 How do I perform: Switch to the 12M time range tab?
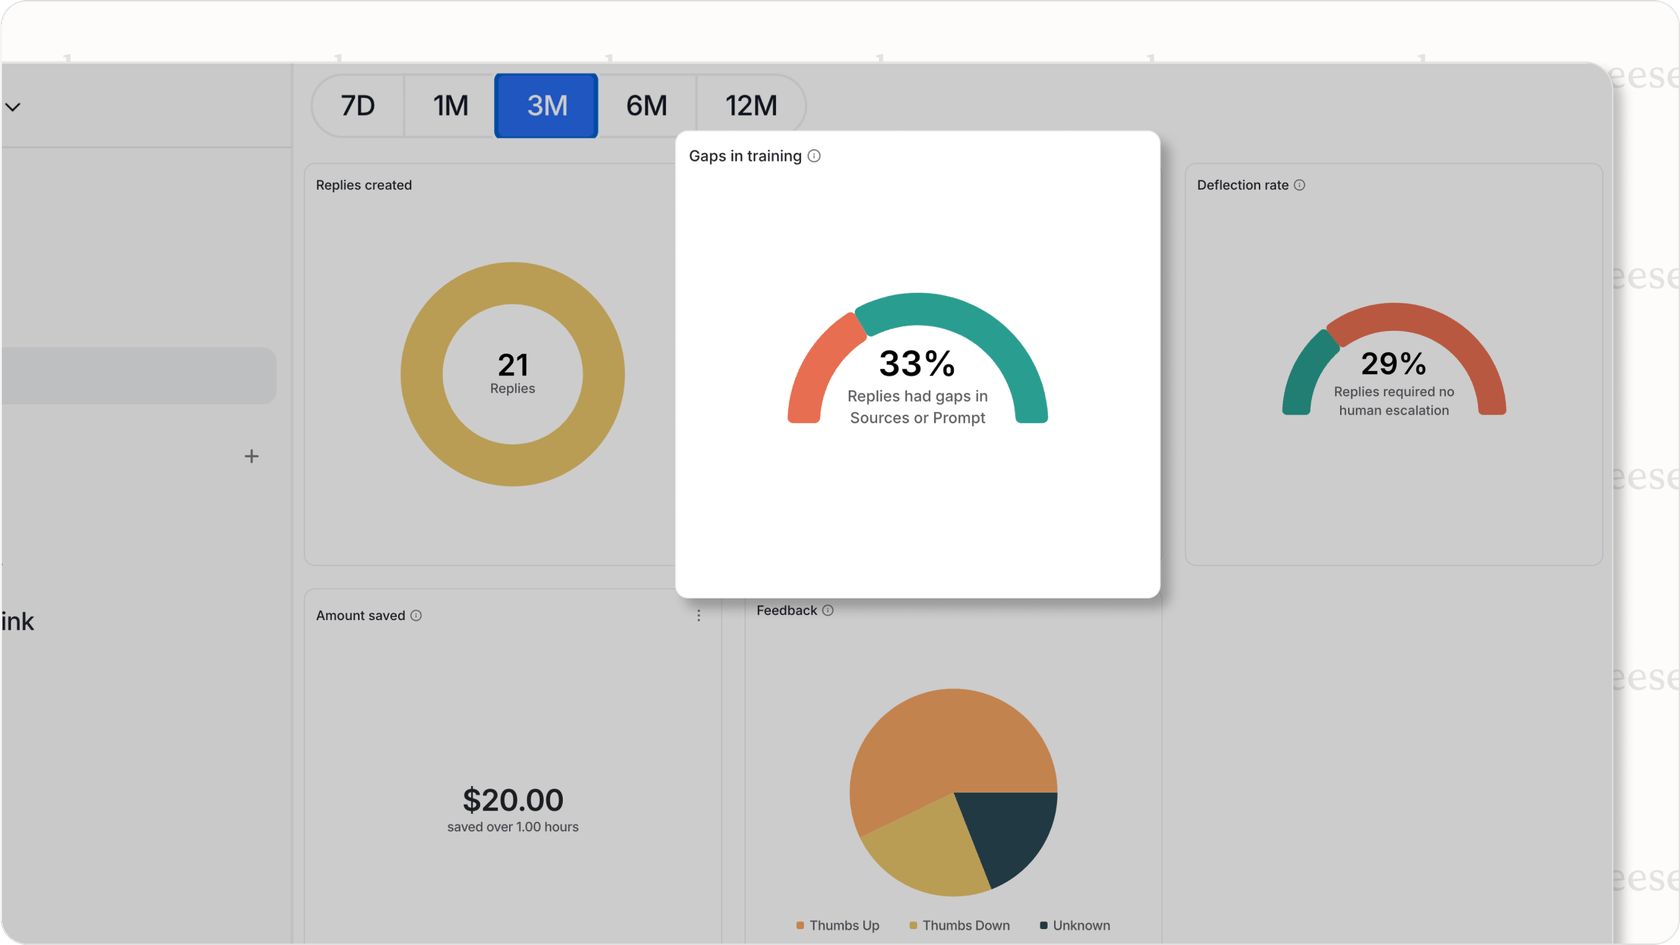click(x=750, y=105)
